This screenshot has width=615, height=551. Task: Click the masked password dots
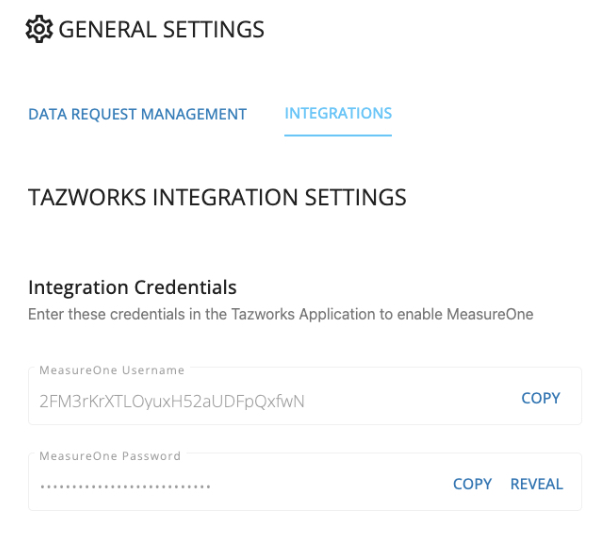pos(125,487)
